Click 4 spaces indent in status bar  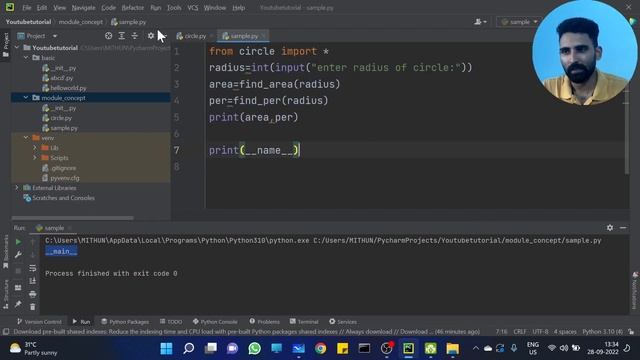tap(565, 332)
